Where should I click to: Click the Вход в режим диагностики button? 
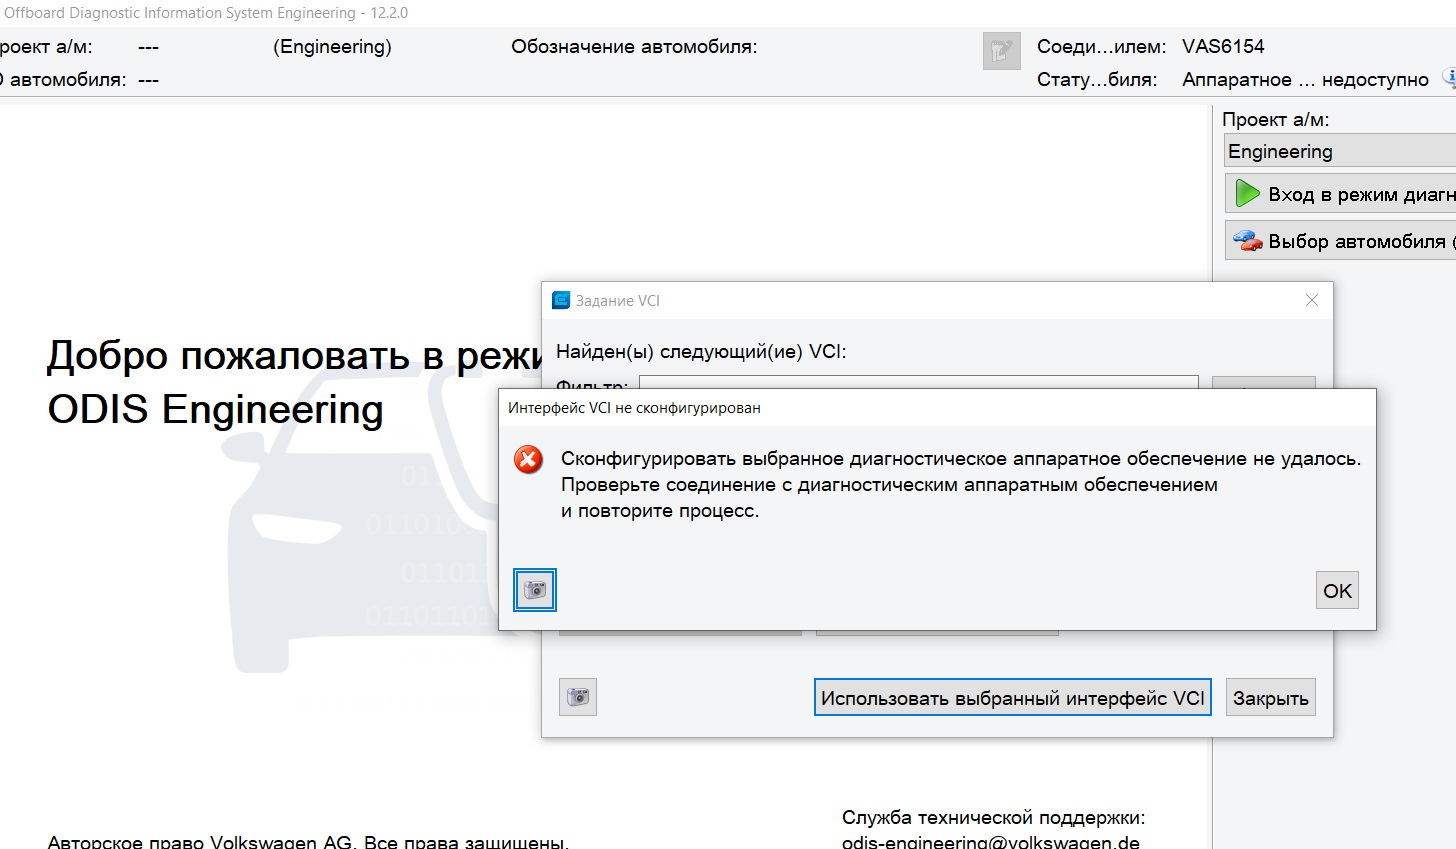tap(1340, 194)
